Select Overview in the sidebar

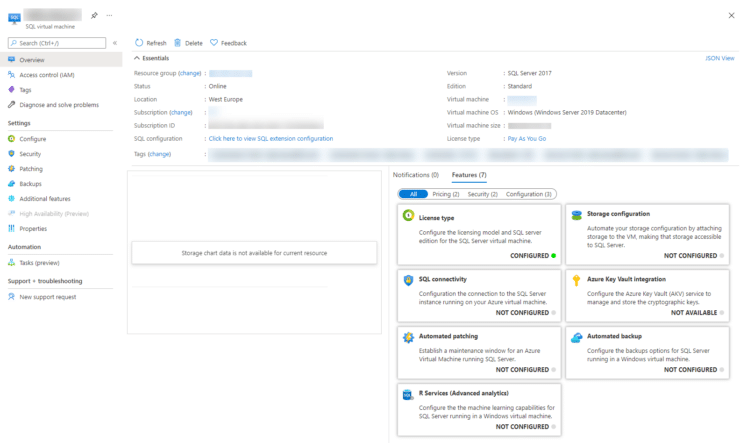(61, 60)
